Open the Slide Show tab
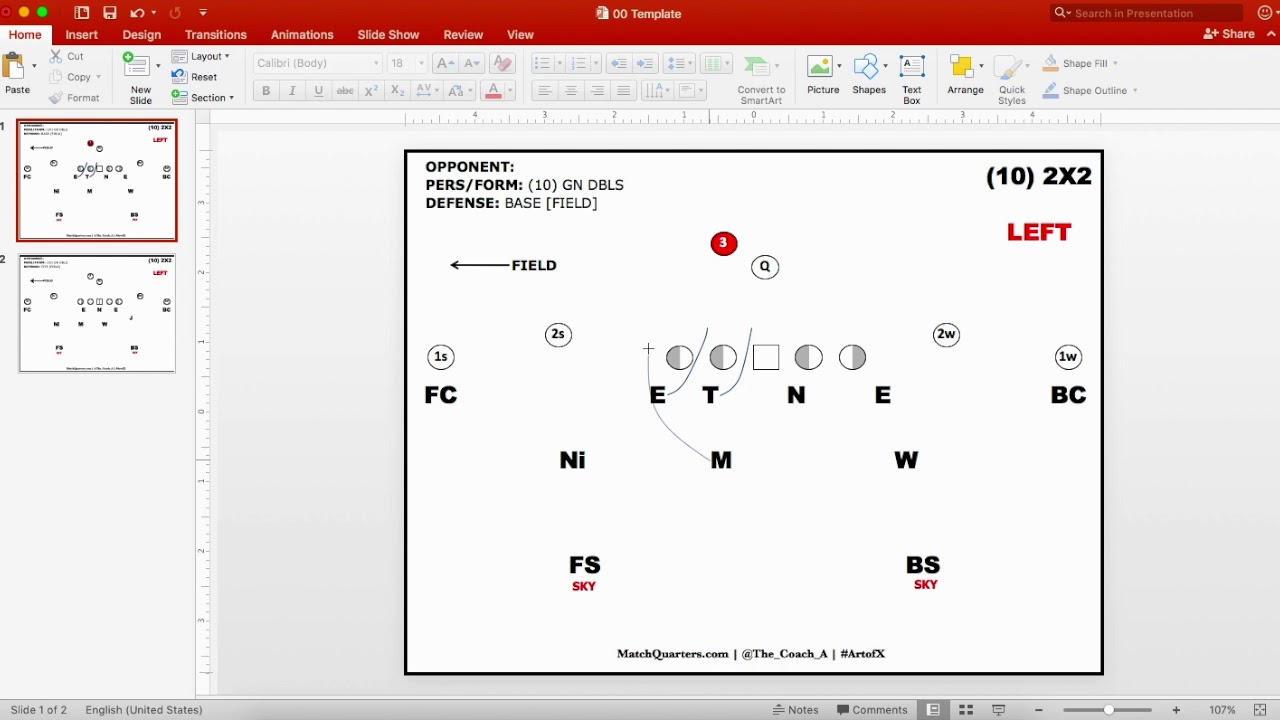This screenshot has width=1280, height=720. 390,34
